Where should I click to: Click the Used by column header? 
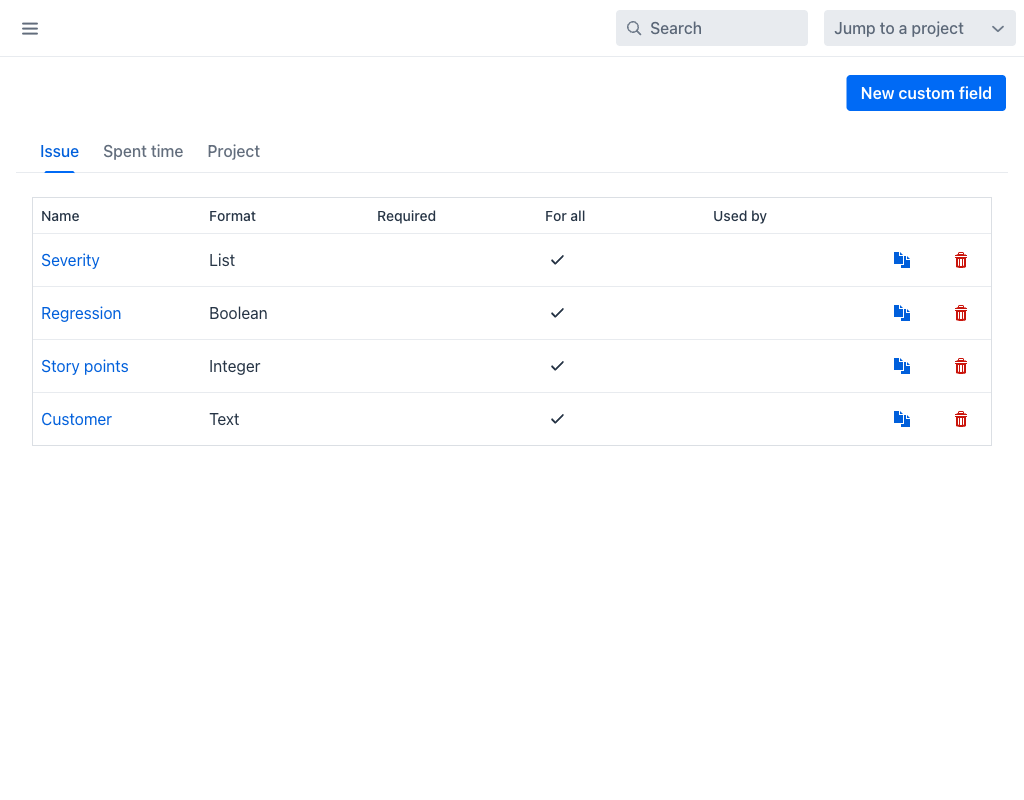point(740,216)
